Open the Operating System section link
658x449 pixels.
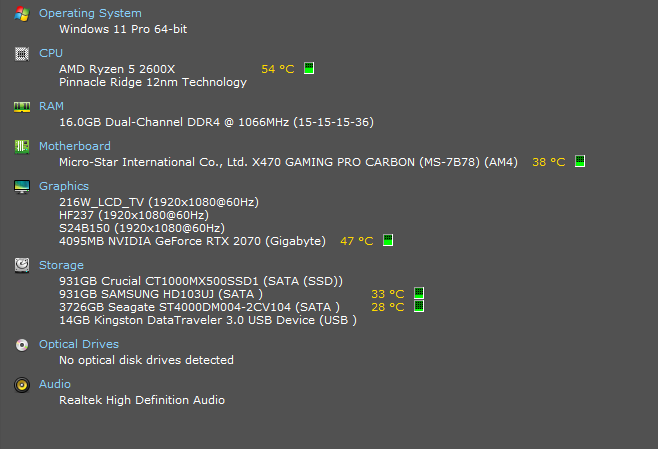pos(90,13)
